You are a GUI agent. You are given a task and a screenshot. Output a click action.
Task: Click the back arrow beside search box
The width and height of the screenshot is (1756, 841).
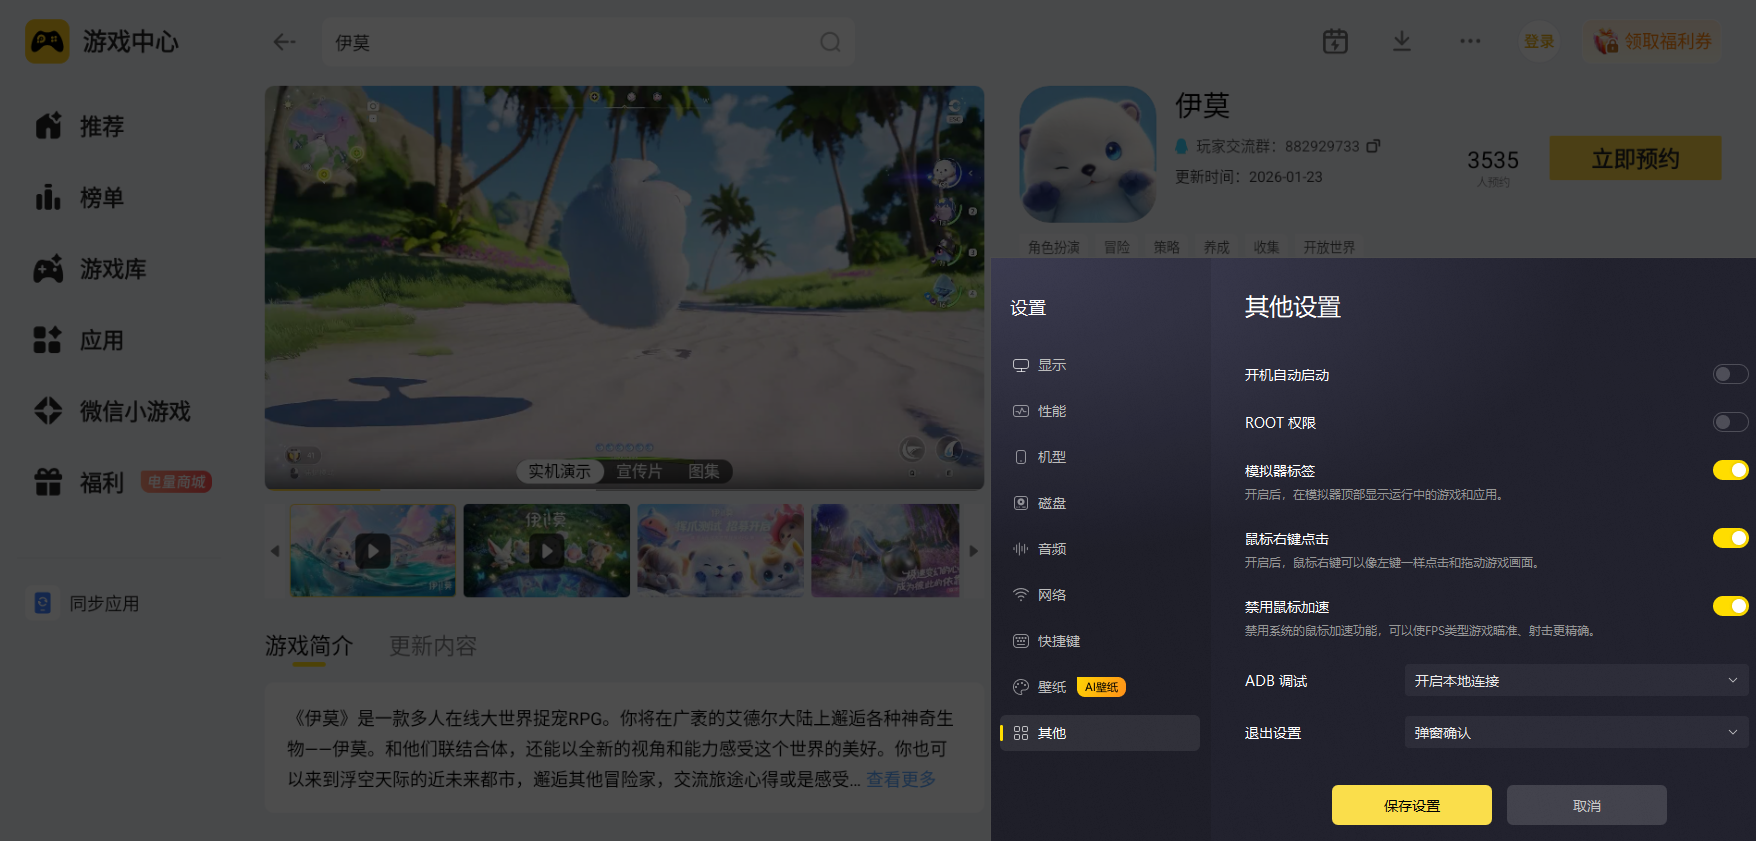coord(284,42)
